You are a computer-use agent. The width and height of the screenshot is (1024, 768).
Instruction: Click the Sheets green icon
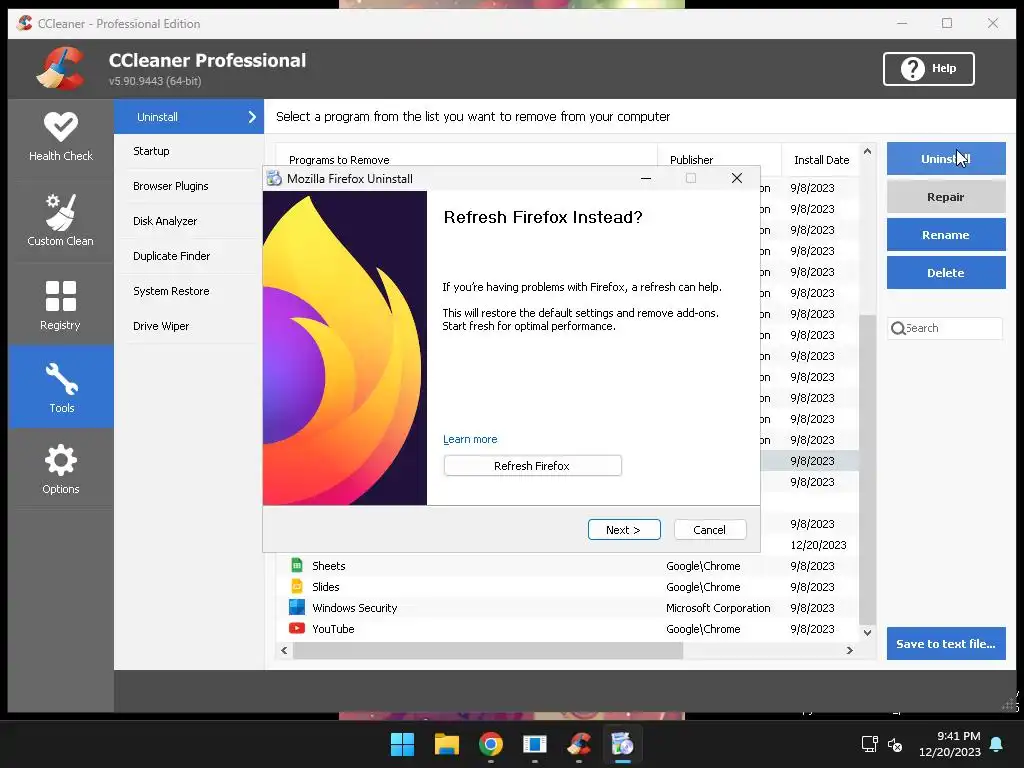coord(296,566)
